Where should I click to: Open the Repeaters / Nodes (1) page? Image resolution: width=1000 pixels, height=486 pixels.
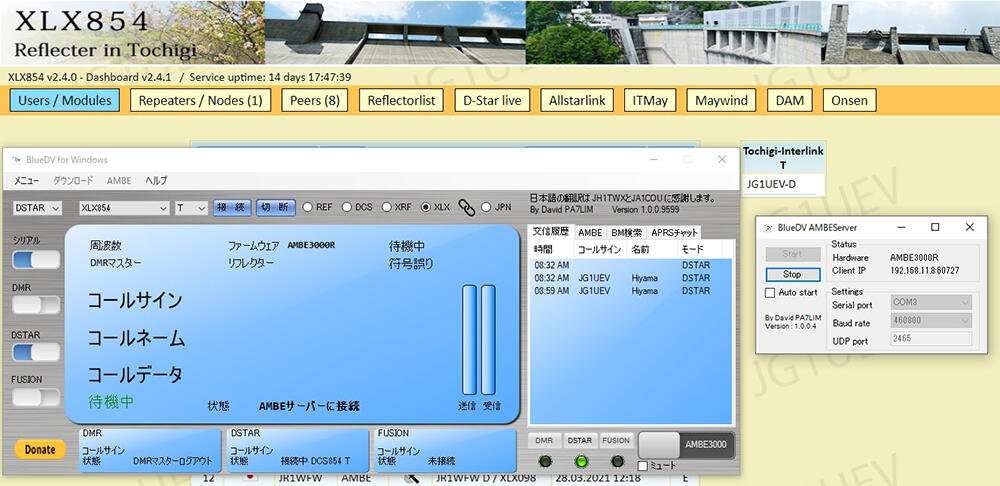tap(200, 100)
